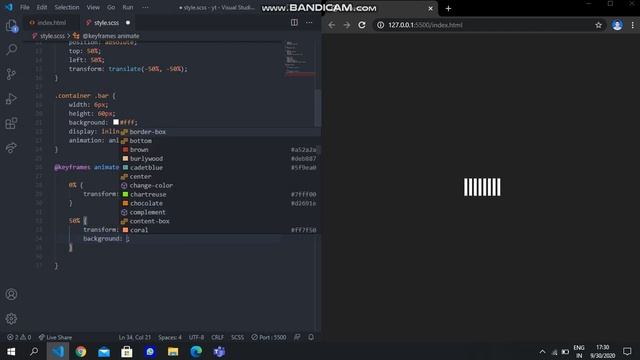The image size is (640, 360).
Task: Close style.scss tab via unsaved dot
Action: tap(128, 23)
